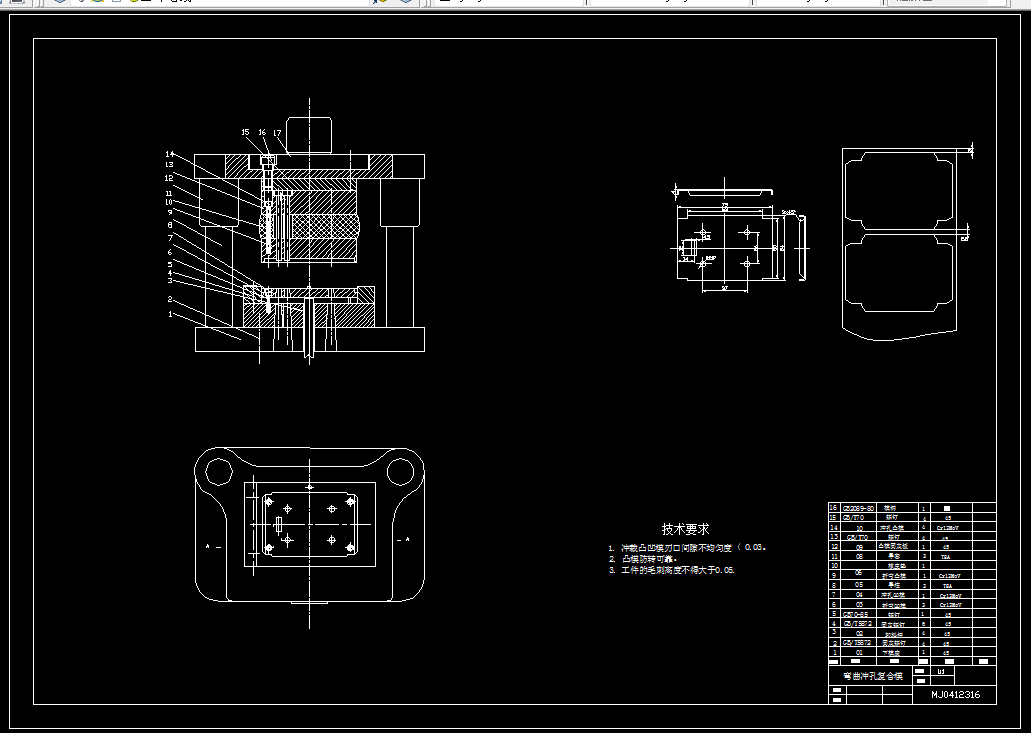Image resolution: width=1031 pixels, height=733 pixels.
Task: Click item number 16 in parts list
Action: [x=833, y=508]
